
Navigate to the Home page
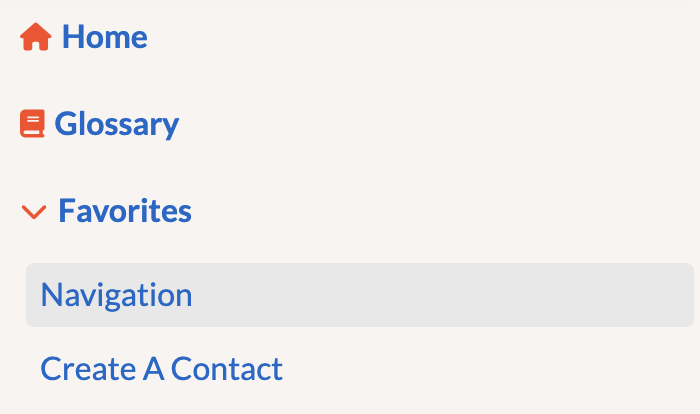(104, 38)
